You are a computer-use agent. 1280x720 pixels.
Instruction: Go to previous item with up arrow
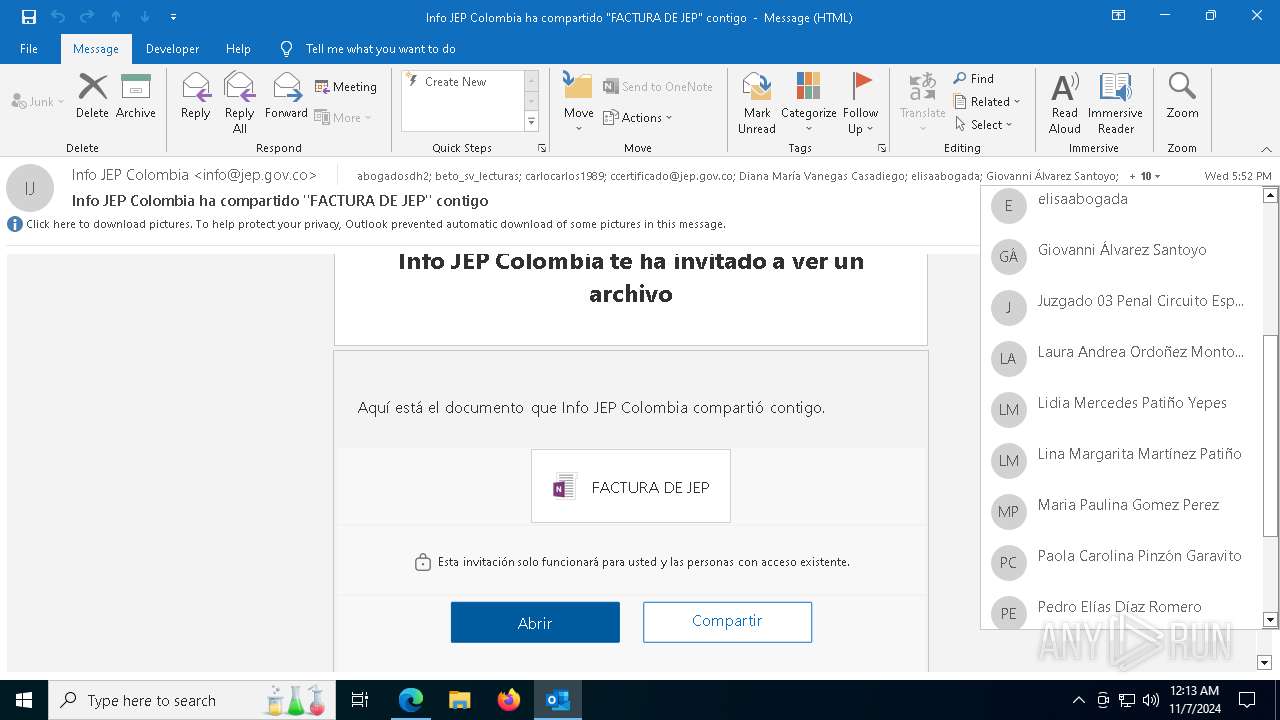116,17
